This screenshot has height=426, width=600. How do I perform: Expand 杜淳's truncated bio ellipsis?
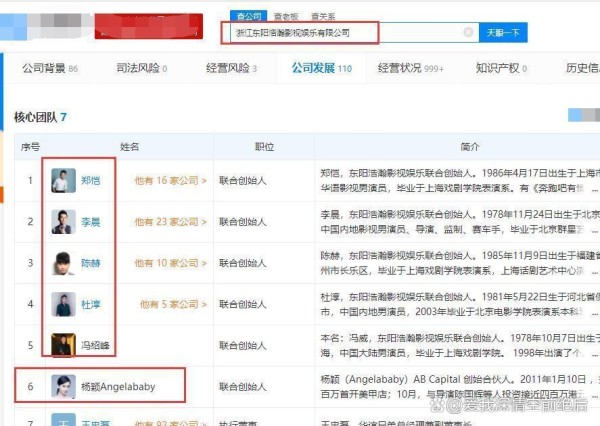pos(595,313)
